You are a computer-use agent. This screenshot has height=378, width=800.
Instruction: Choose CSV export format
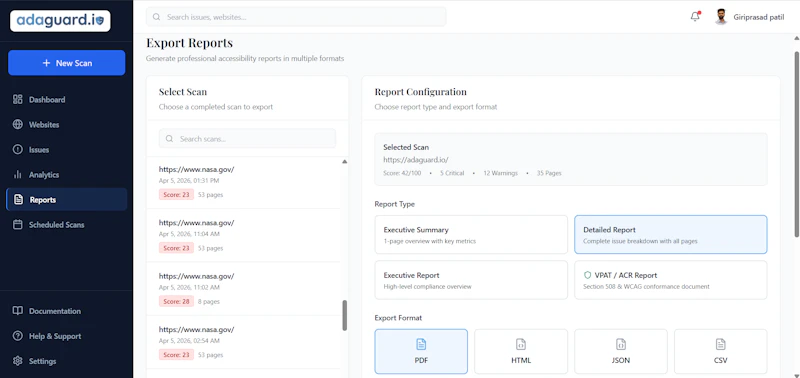click(x=720, y=351)
